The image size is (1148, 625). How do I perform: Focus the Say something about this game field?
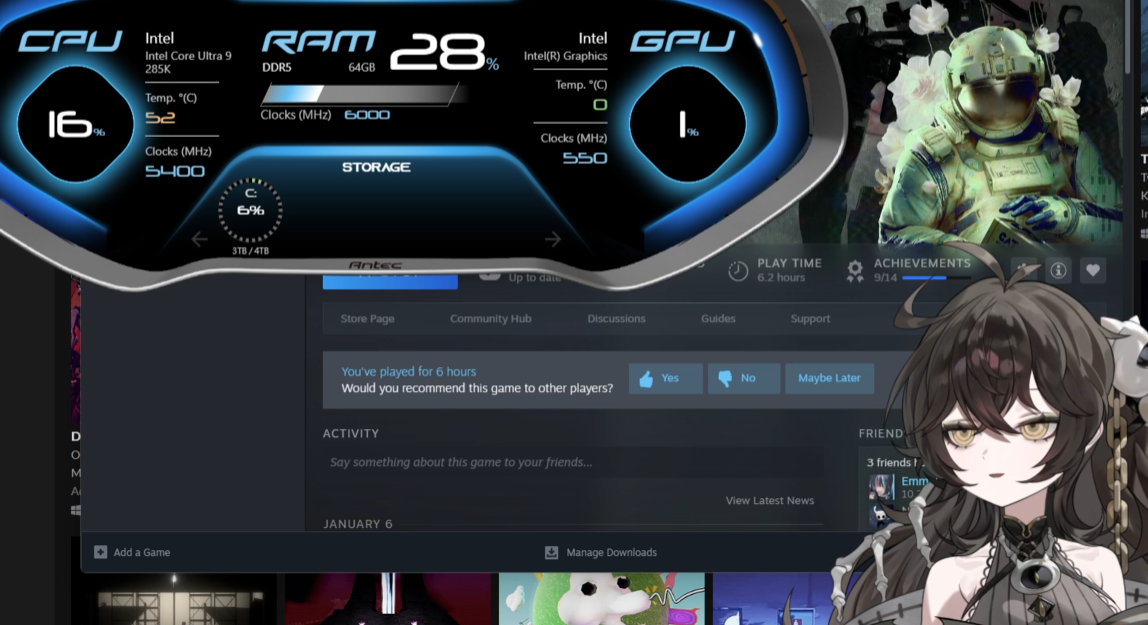tap(573, 463)
